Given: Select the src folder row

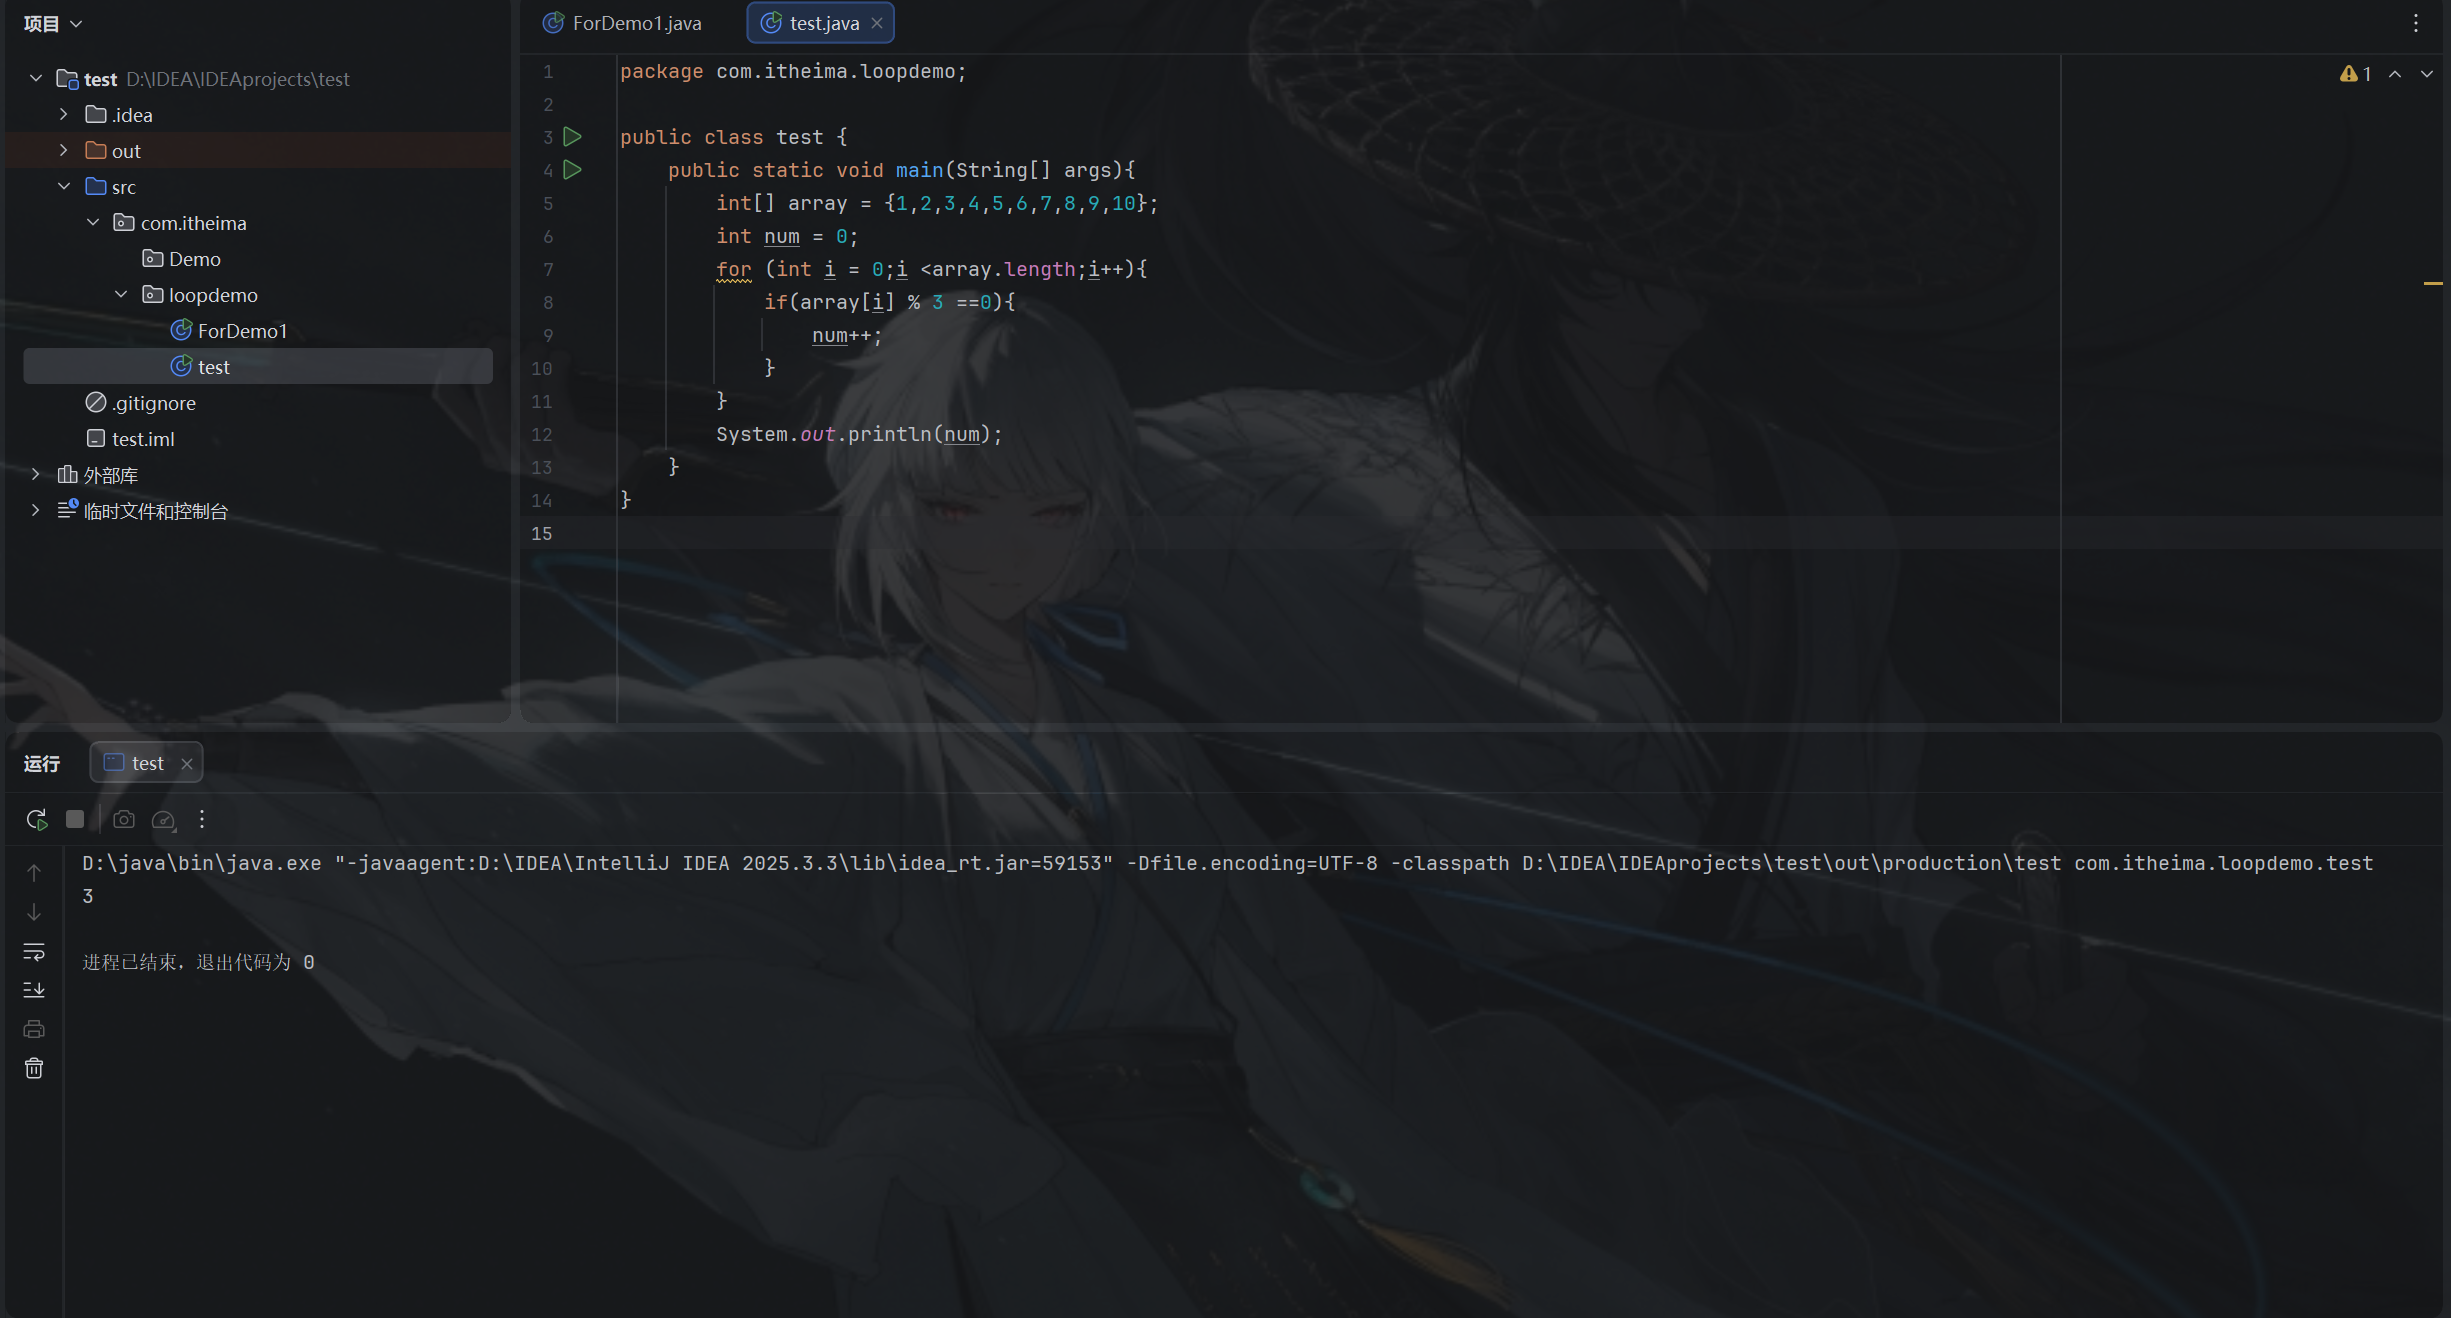Looking at the screenshot, I should coord(258,186).
